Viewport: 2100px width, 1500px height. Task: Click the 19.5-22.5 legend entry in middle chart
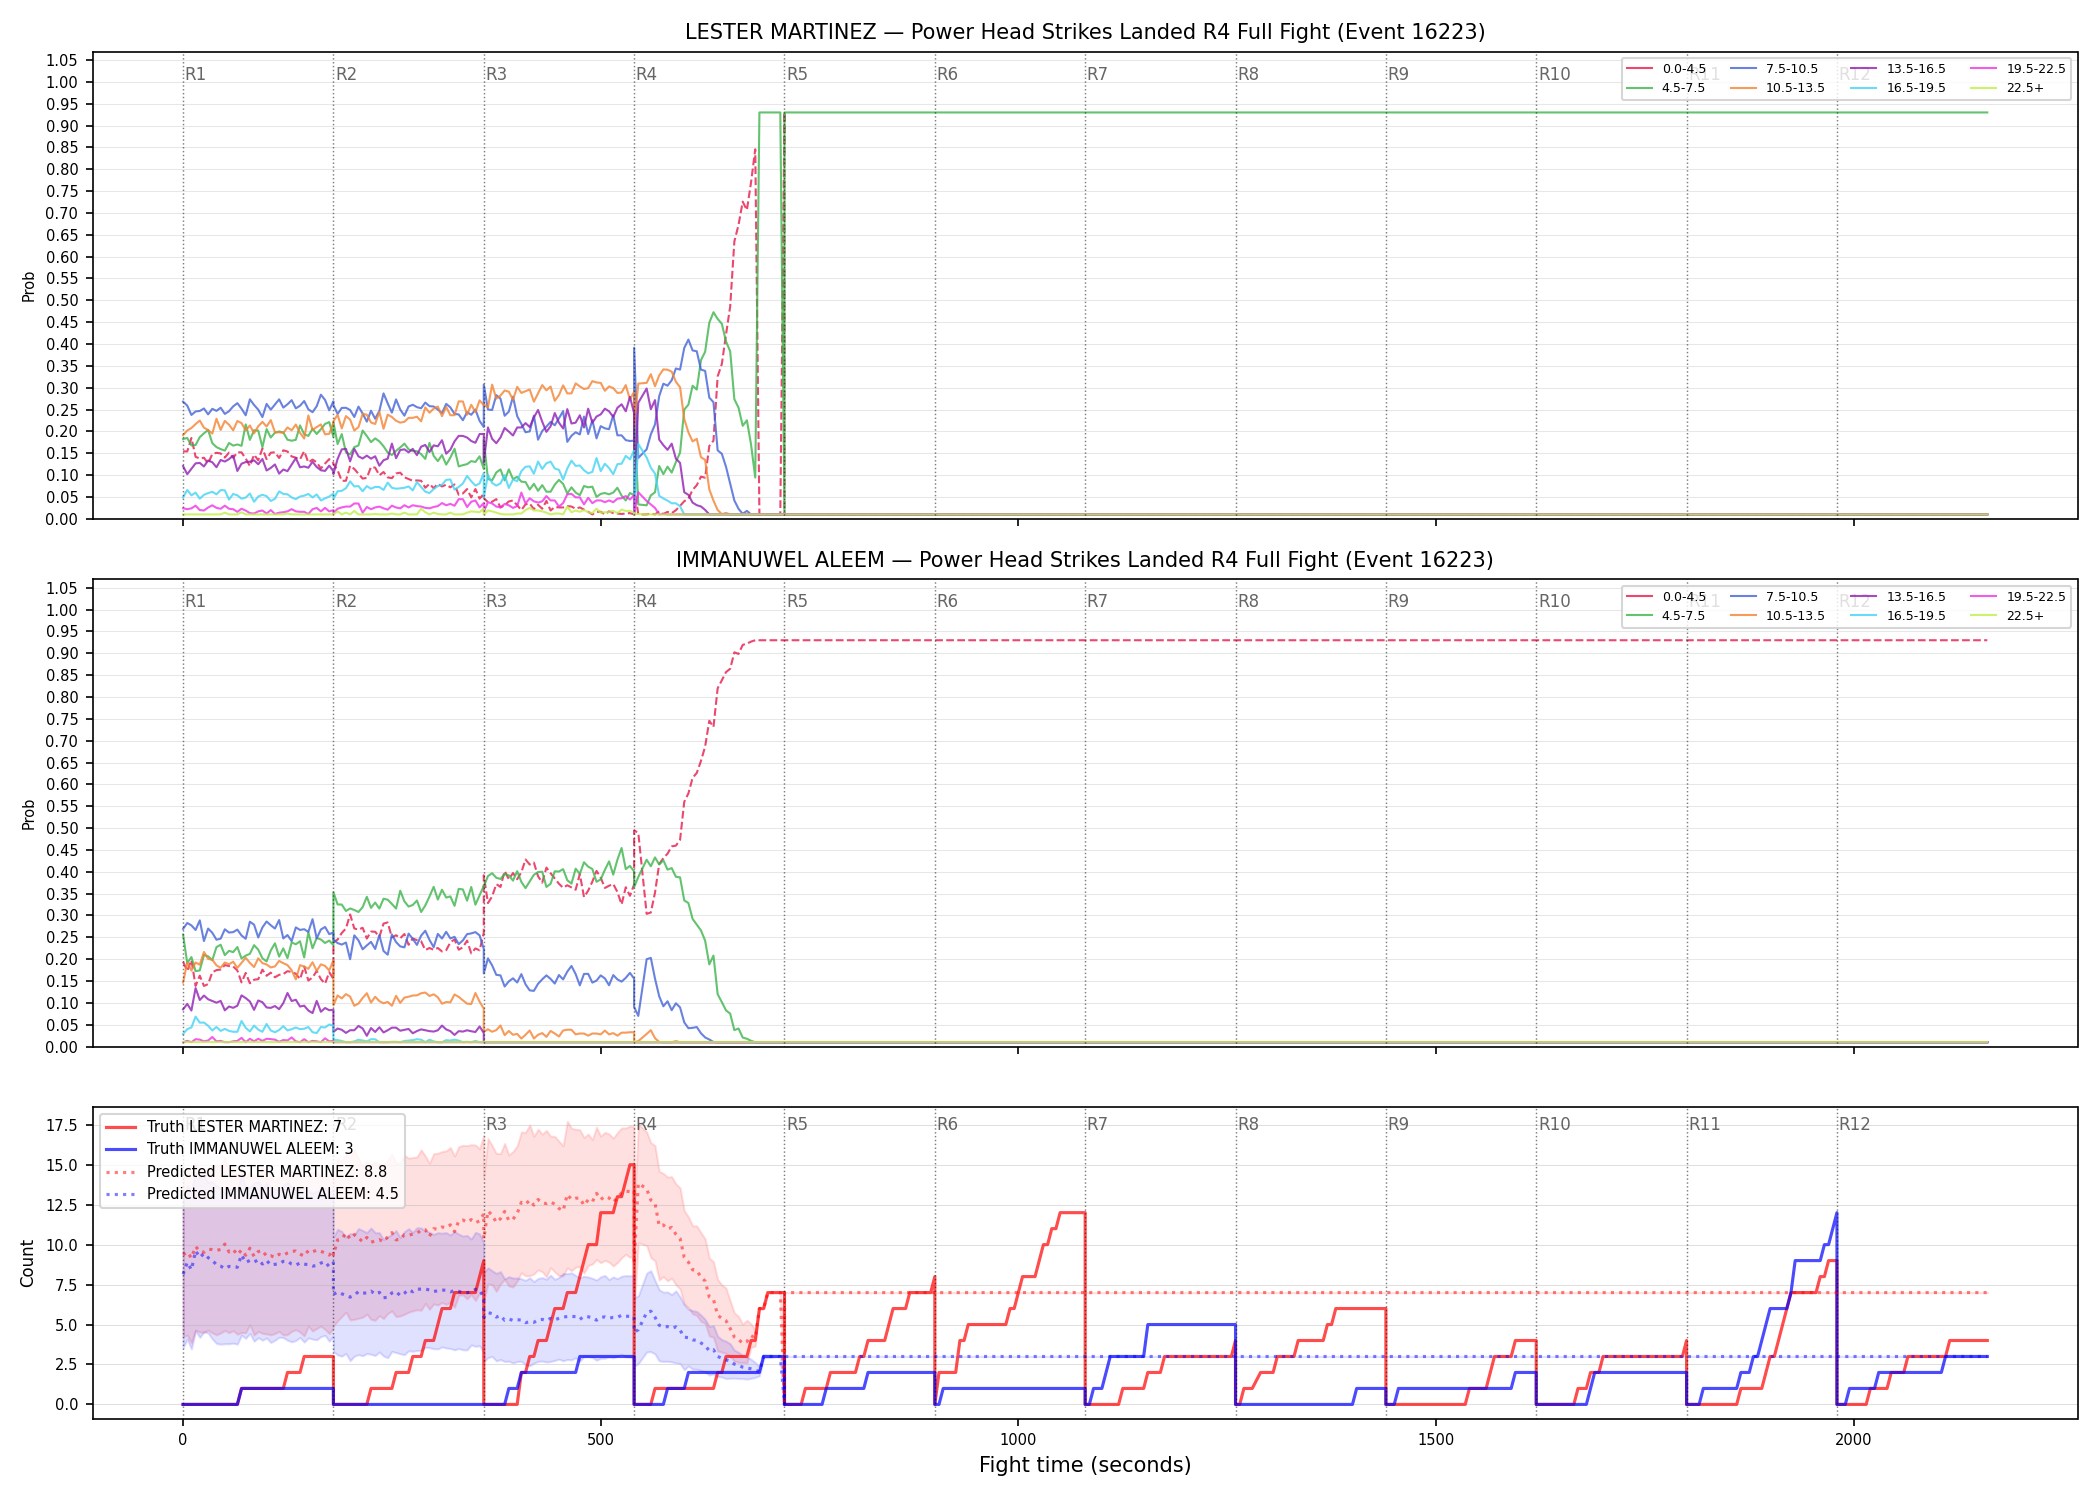point(2018,597)
